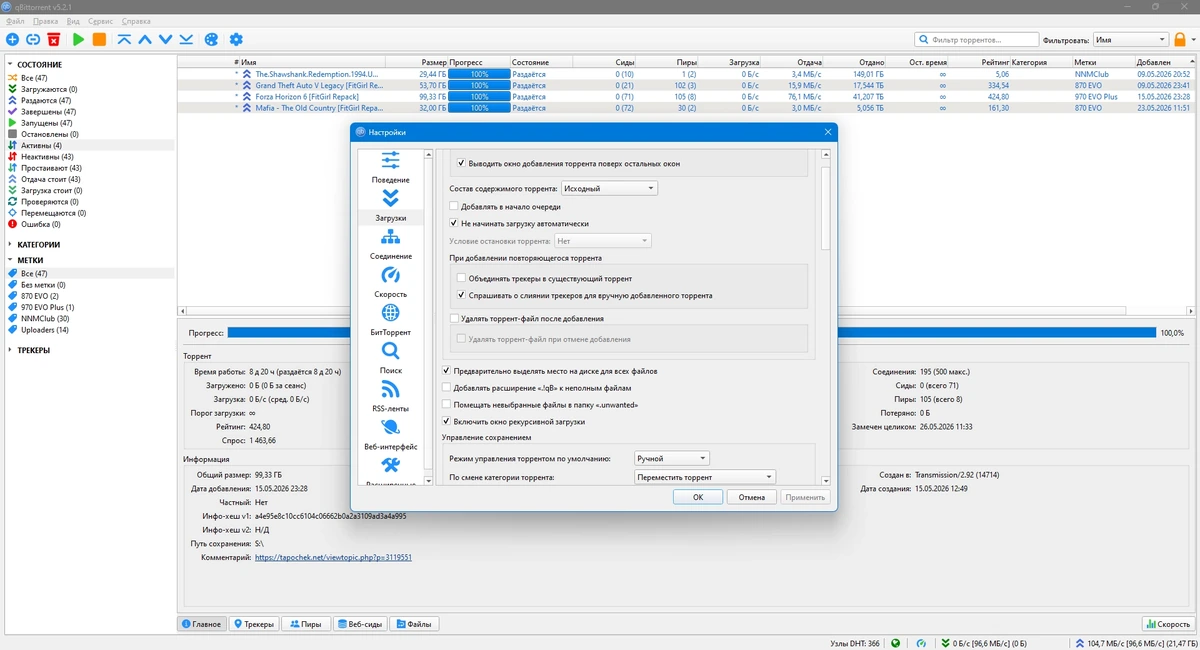Click the move to top of queue icon
The image size is (1200, 650).
coord(124,39)
